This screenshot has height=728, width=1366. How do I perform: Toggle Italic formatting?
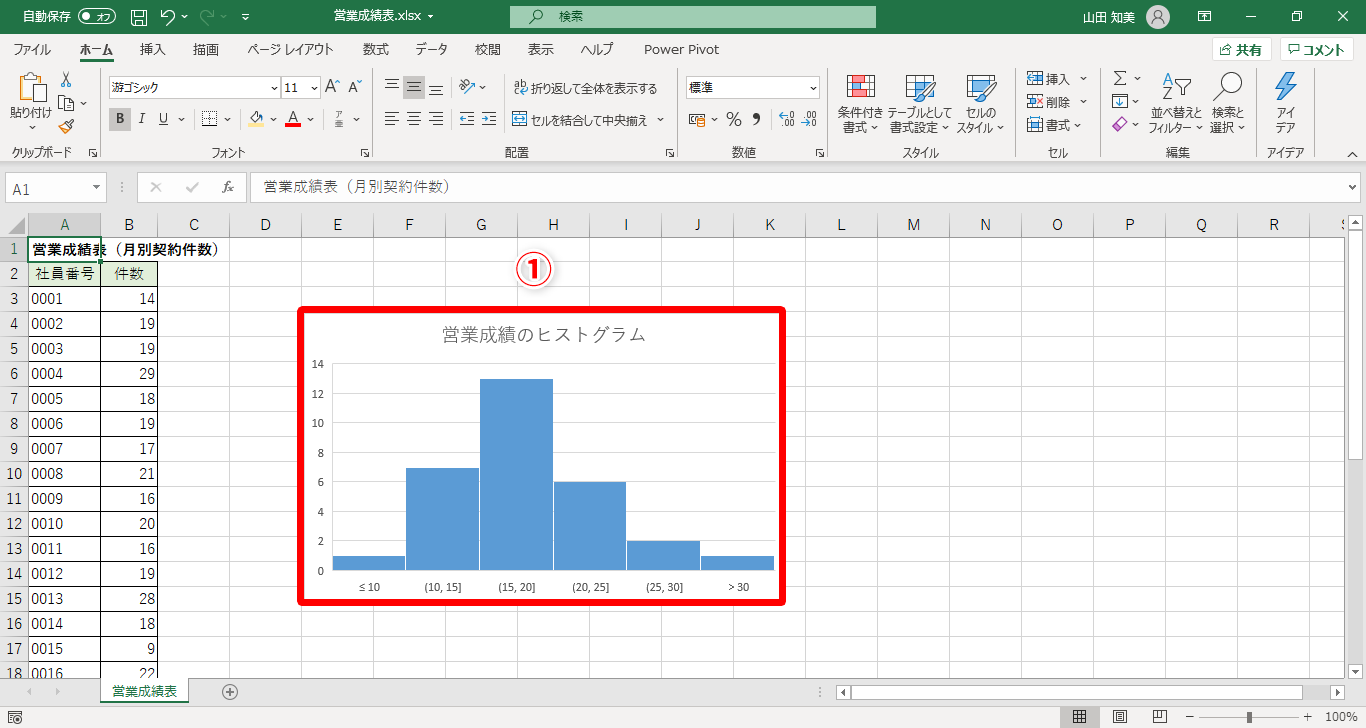(141, 119)
